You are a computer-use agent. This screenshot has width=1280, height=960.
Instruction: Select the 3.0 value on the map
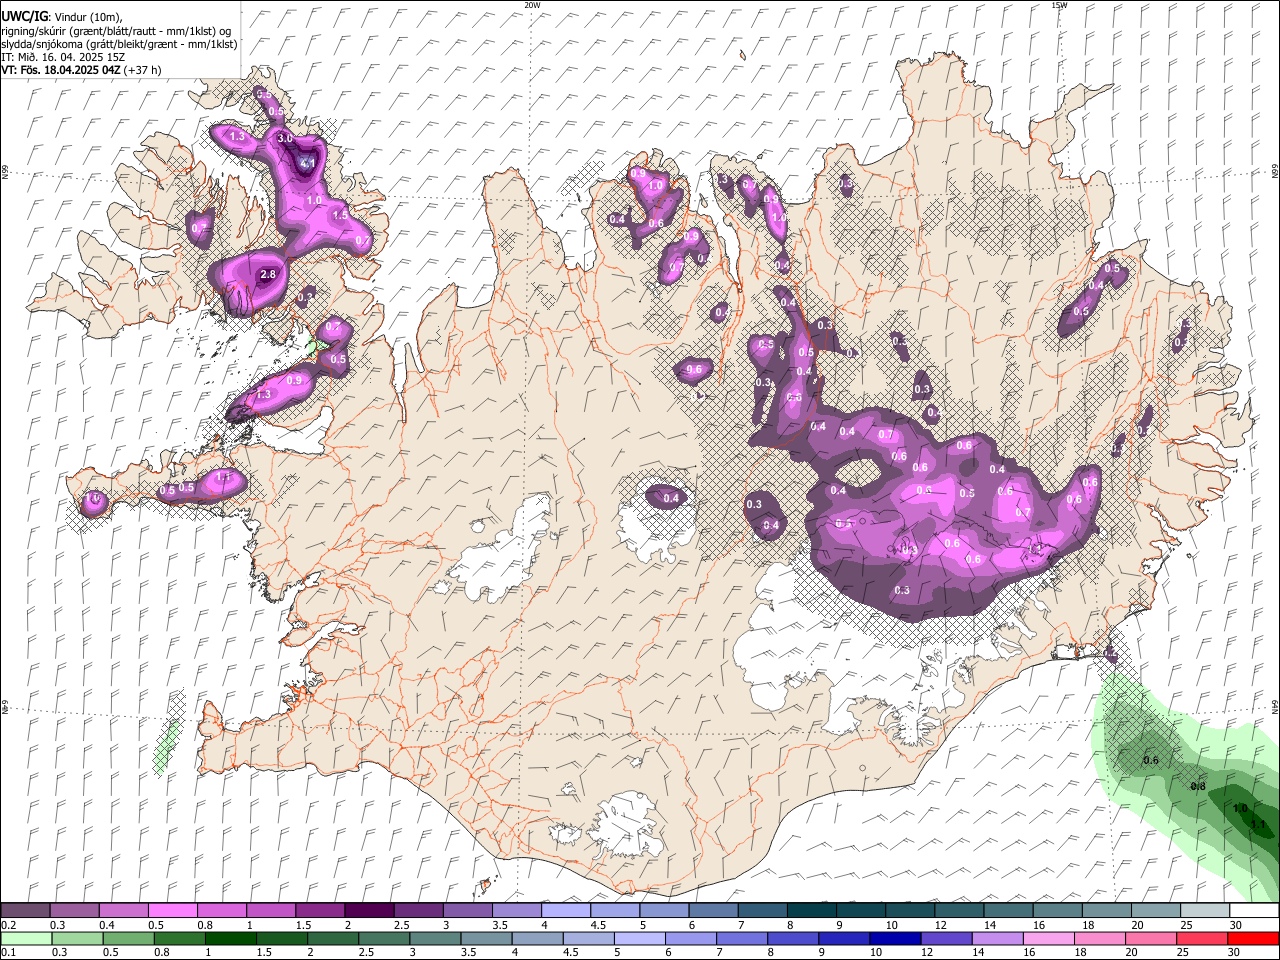(284, 138)
